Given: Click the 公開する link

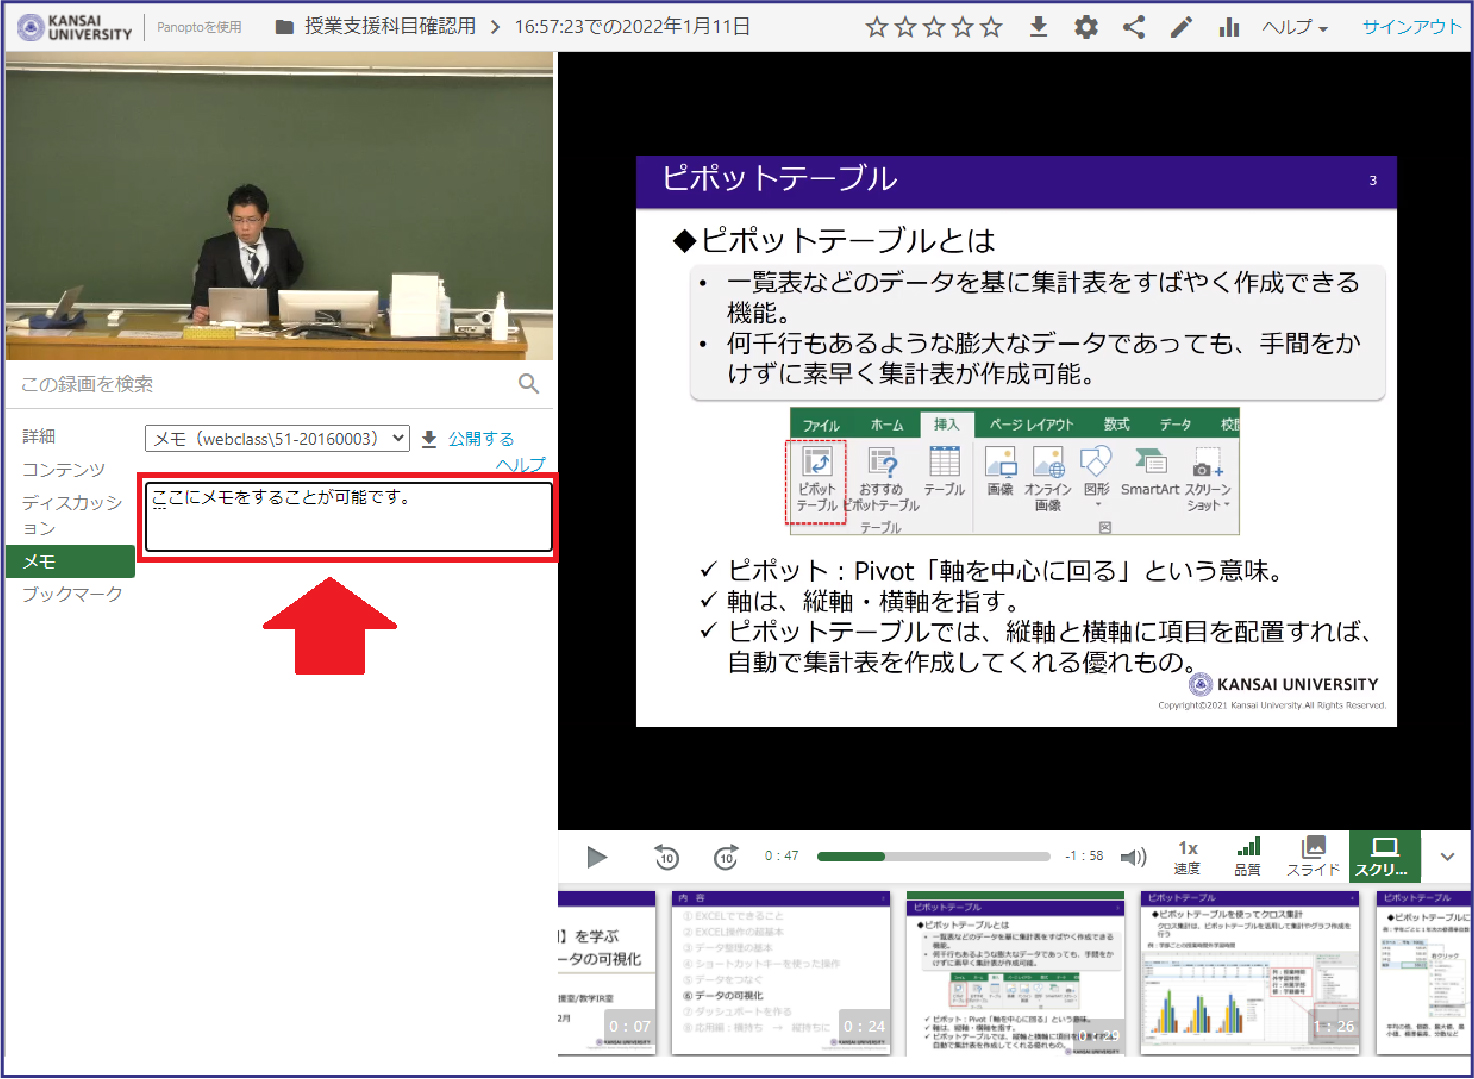Looking at the screenshot, I should pos(481,439).
